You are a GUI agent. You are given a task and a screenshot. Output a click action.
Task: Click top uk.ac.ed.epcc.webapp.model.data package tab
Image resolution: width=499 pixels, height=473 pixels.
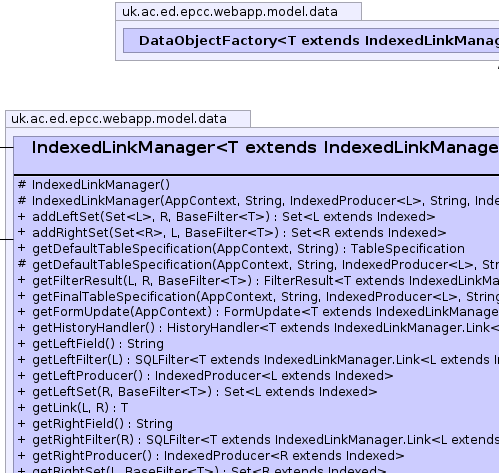238,12
